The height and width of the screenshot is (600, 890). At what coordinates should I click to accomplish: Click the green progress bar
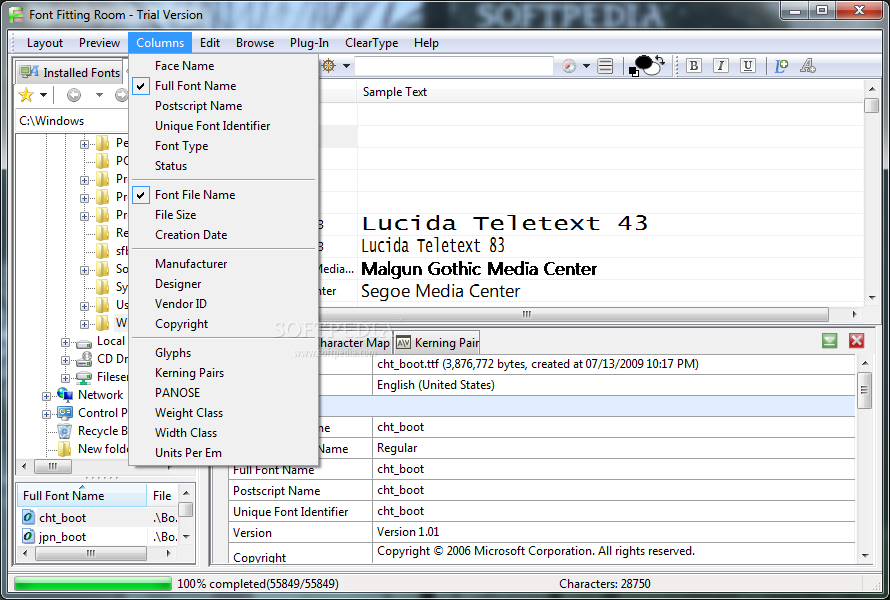(x=92, y=584)
